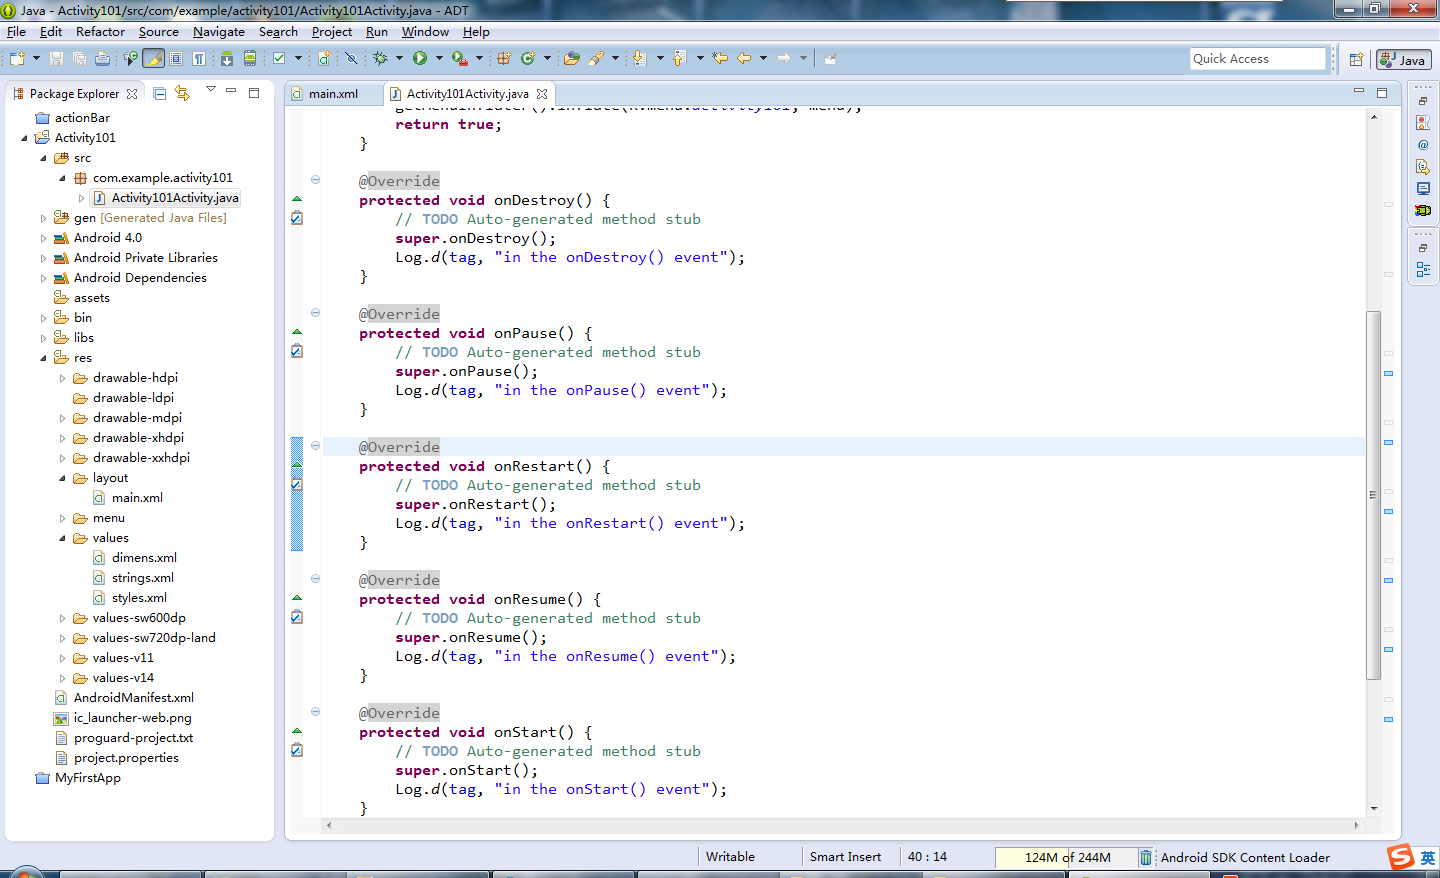Click the editor's vertical scrollbar thumb
This screenshot has height=878, width=1440.
[1373, 495]
